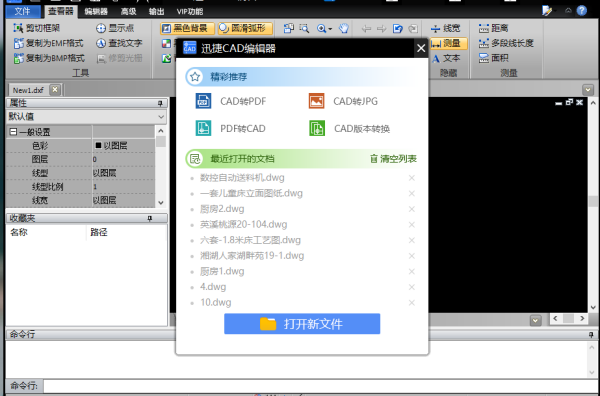600x396 pixels.
Task: Click 复制为BMP格式 copy tool
Action: point(49,58)
